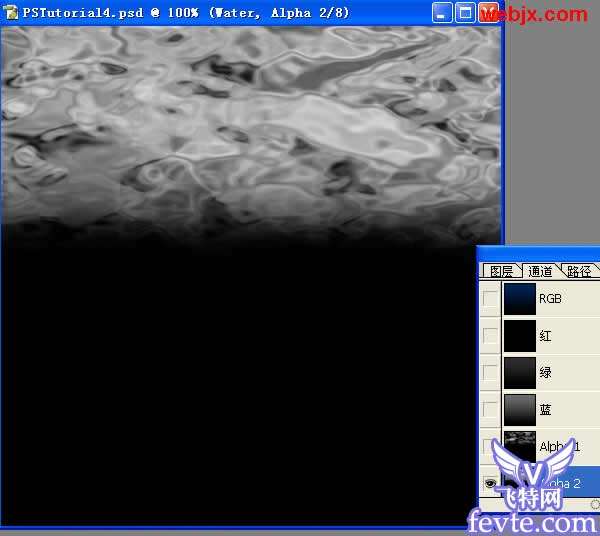Turn on visibility of the 蓝 (Blue) channel
The image size is (600, 536).
490,409
